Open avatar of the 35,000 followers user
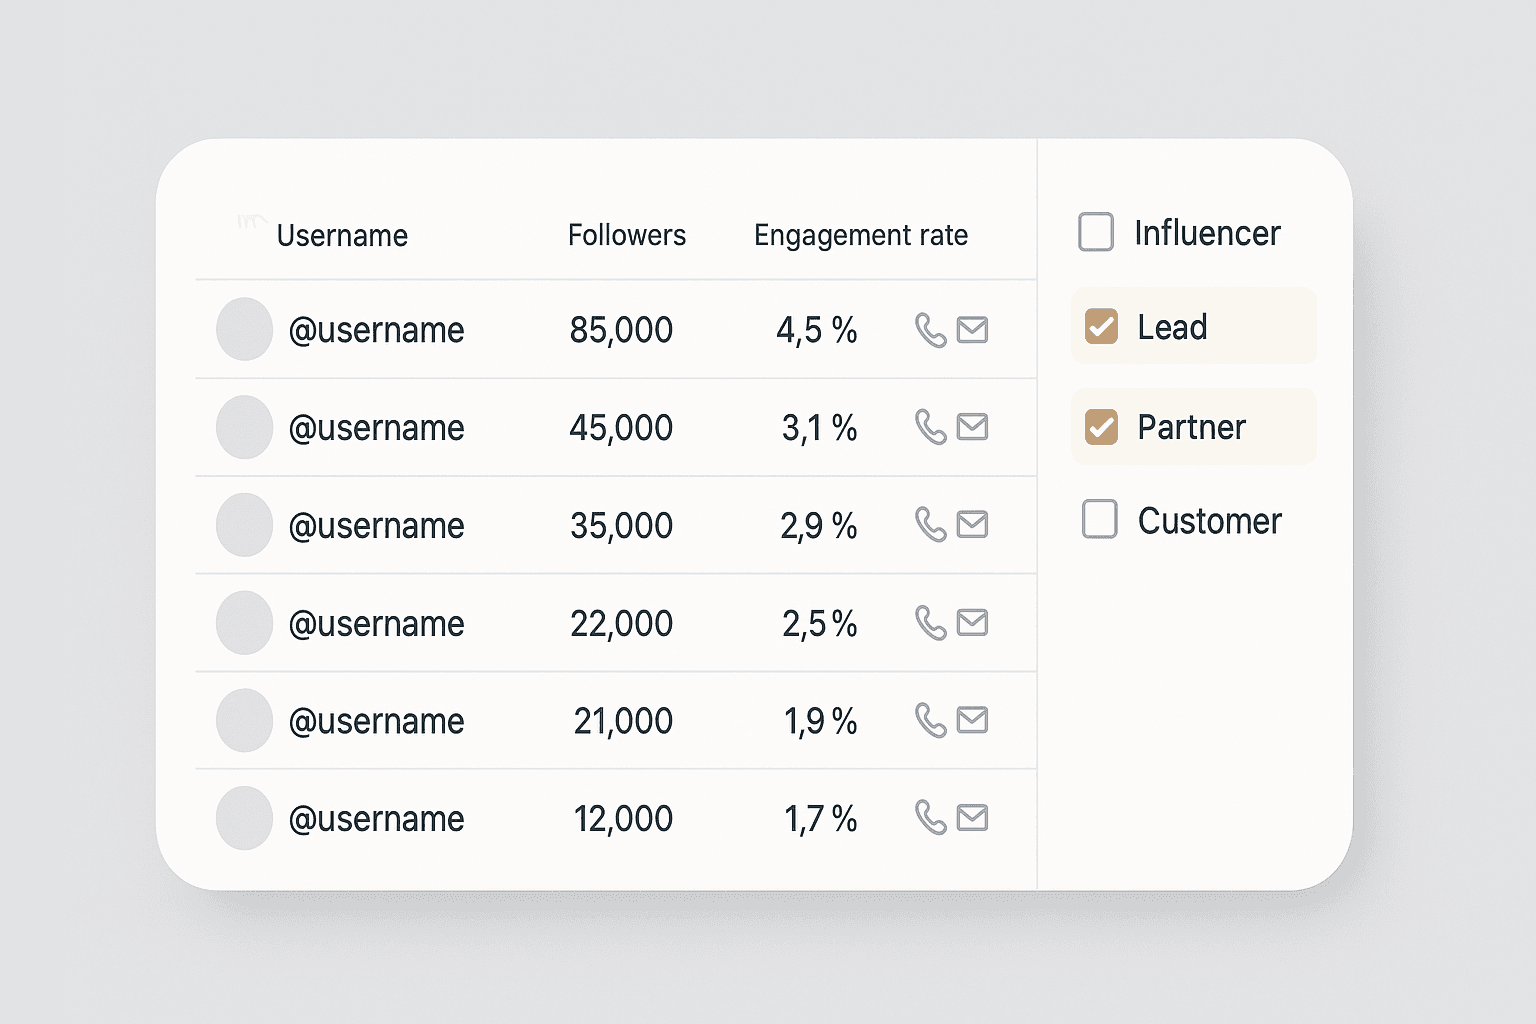This screenshot has width=1536, height=1024. tap(244, 524)
